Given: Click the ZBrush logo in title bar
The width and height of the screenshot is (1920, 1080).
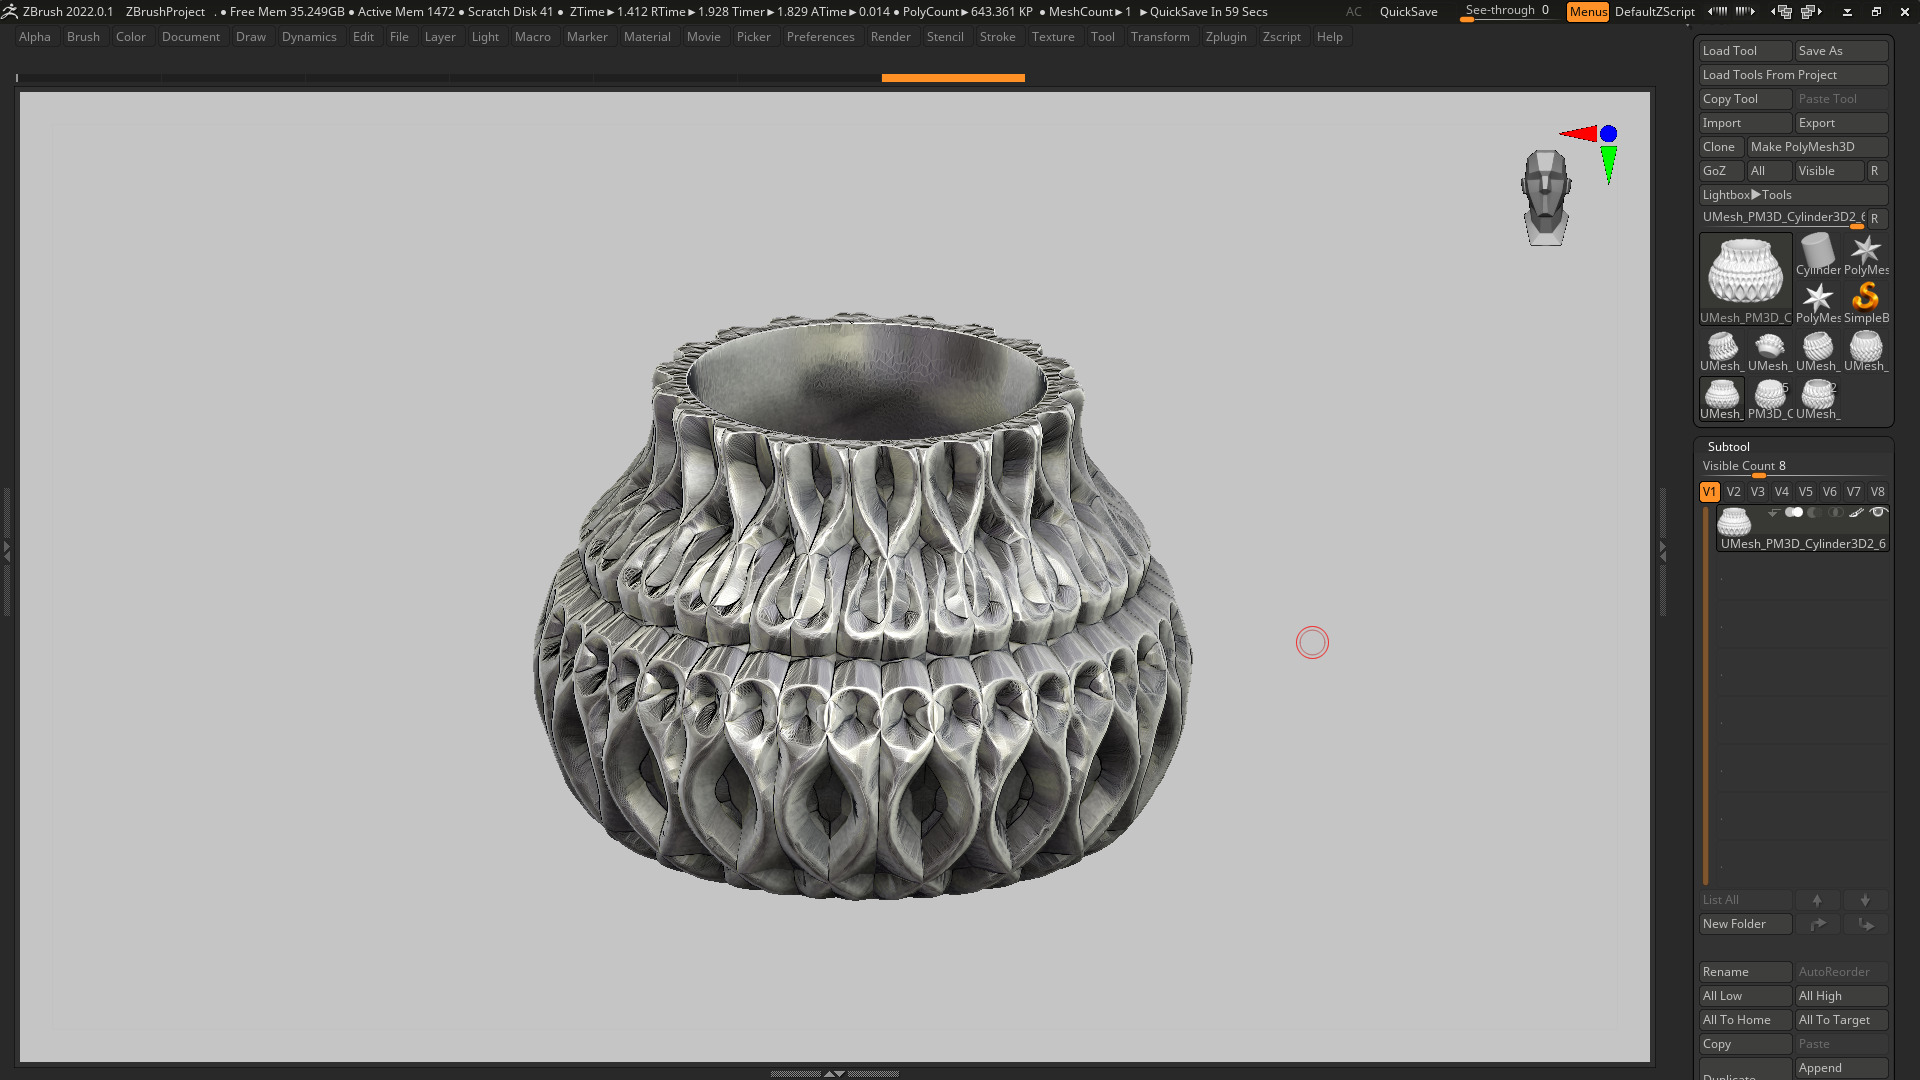Looking at the screenshot, I should point(10,12).
